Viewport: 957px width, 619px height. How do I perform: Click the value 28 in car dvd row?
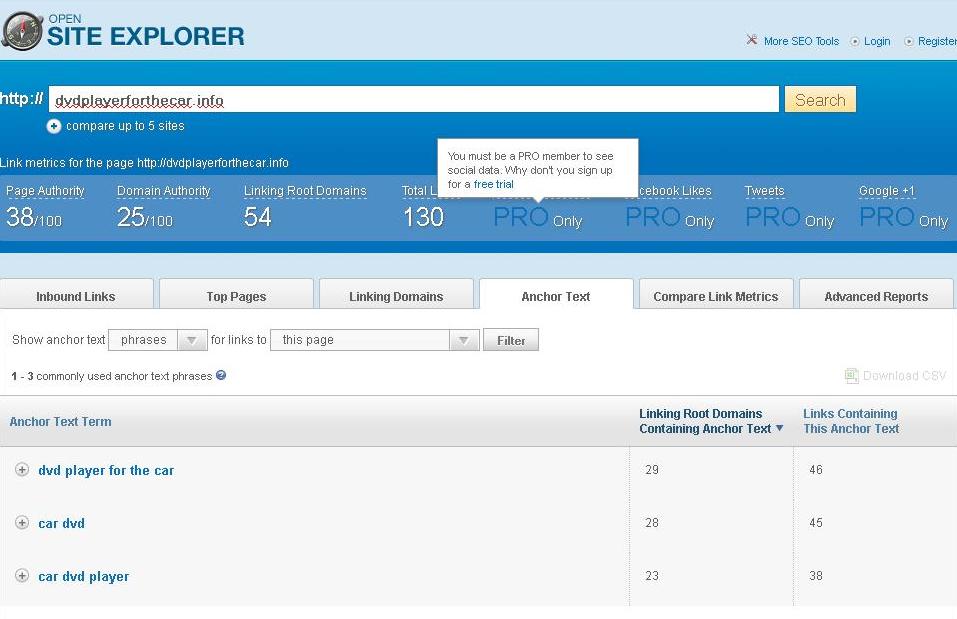tap(652, 523)
